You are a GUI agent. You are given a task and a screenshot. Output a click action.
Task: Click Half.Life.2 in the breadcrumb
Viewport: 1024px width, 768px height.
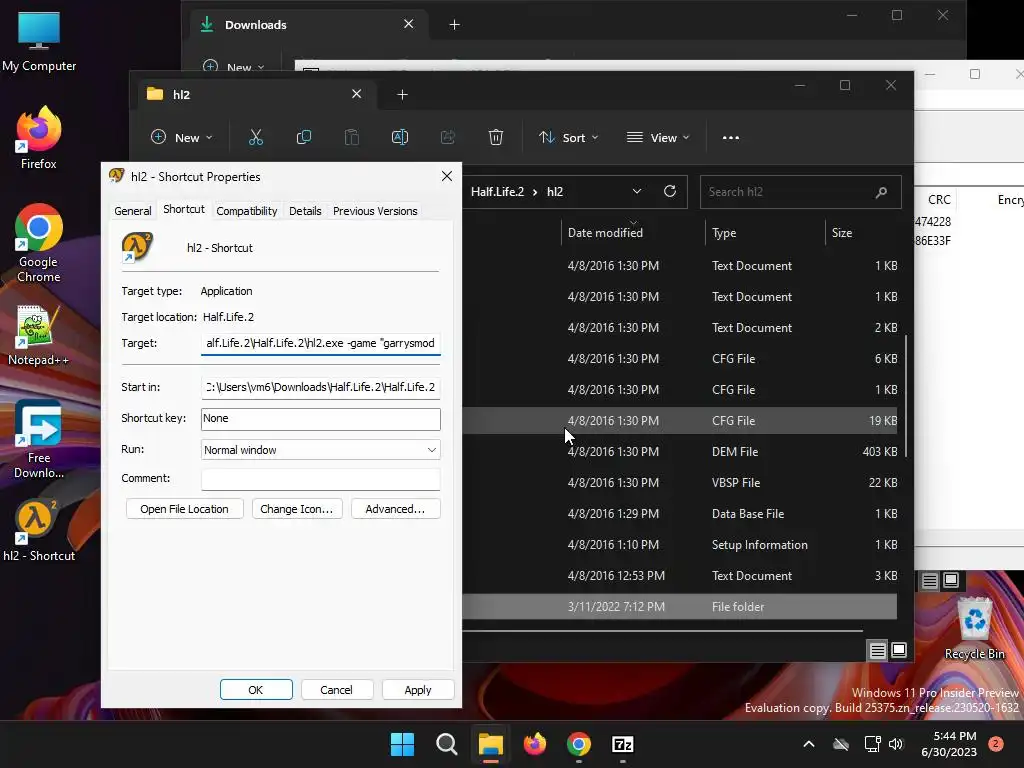click(497, 191)
